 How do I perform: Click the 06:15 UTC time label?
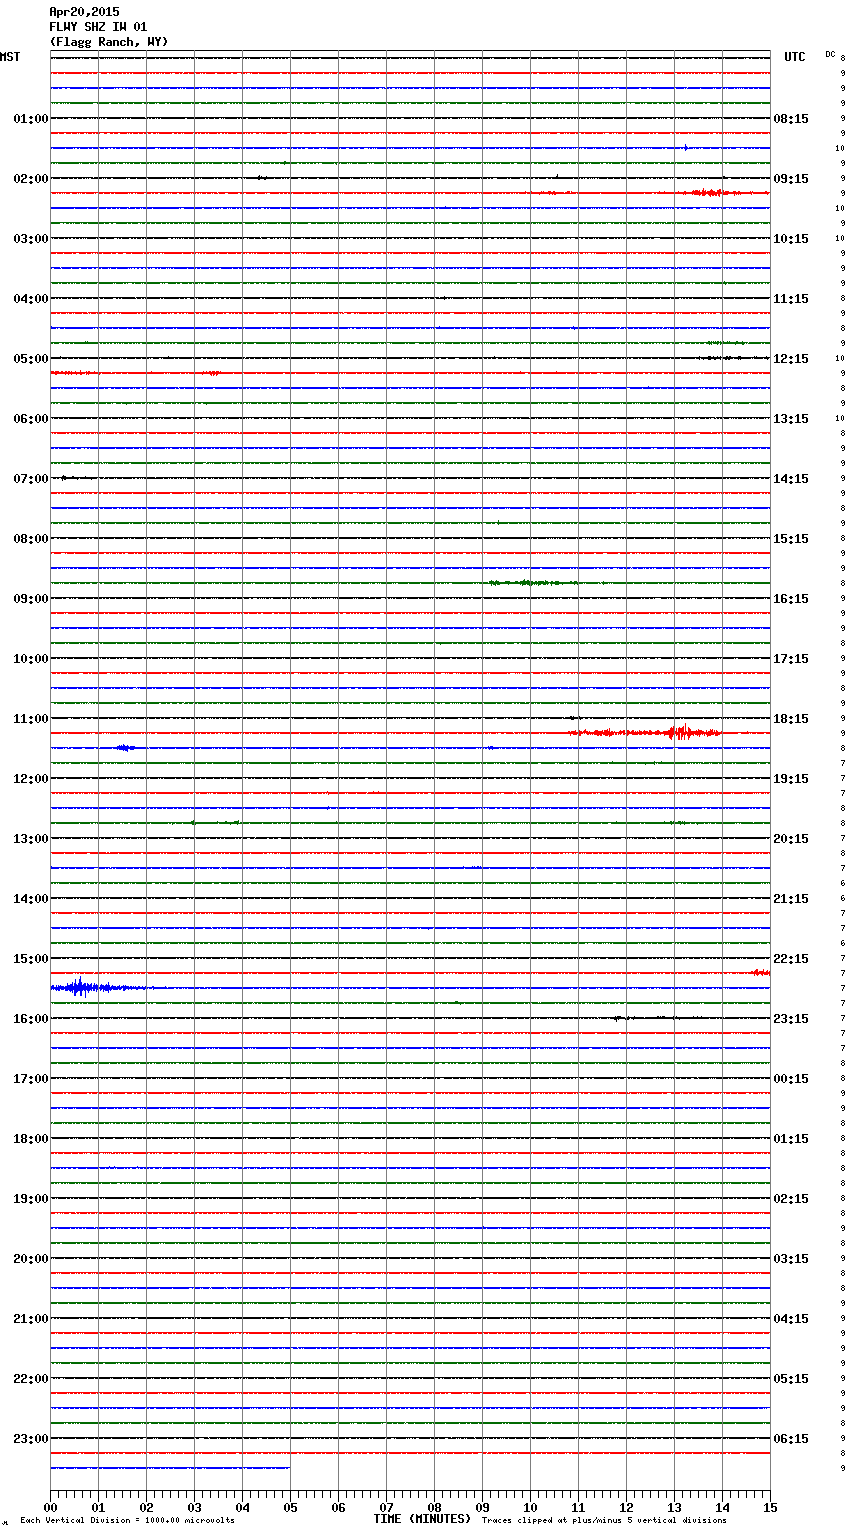tap(791, 1439)
